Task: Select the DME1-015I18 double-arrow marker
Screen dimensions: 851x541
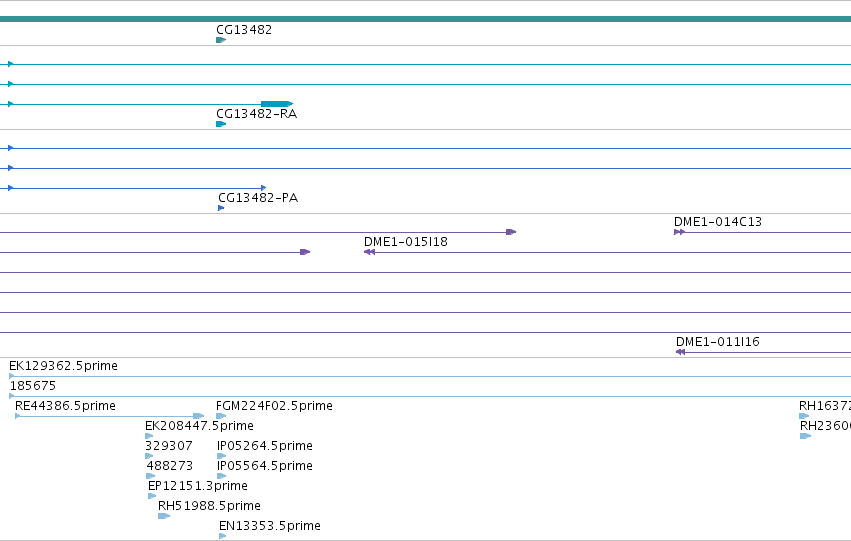Action: (x=369, y=252)
